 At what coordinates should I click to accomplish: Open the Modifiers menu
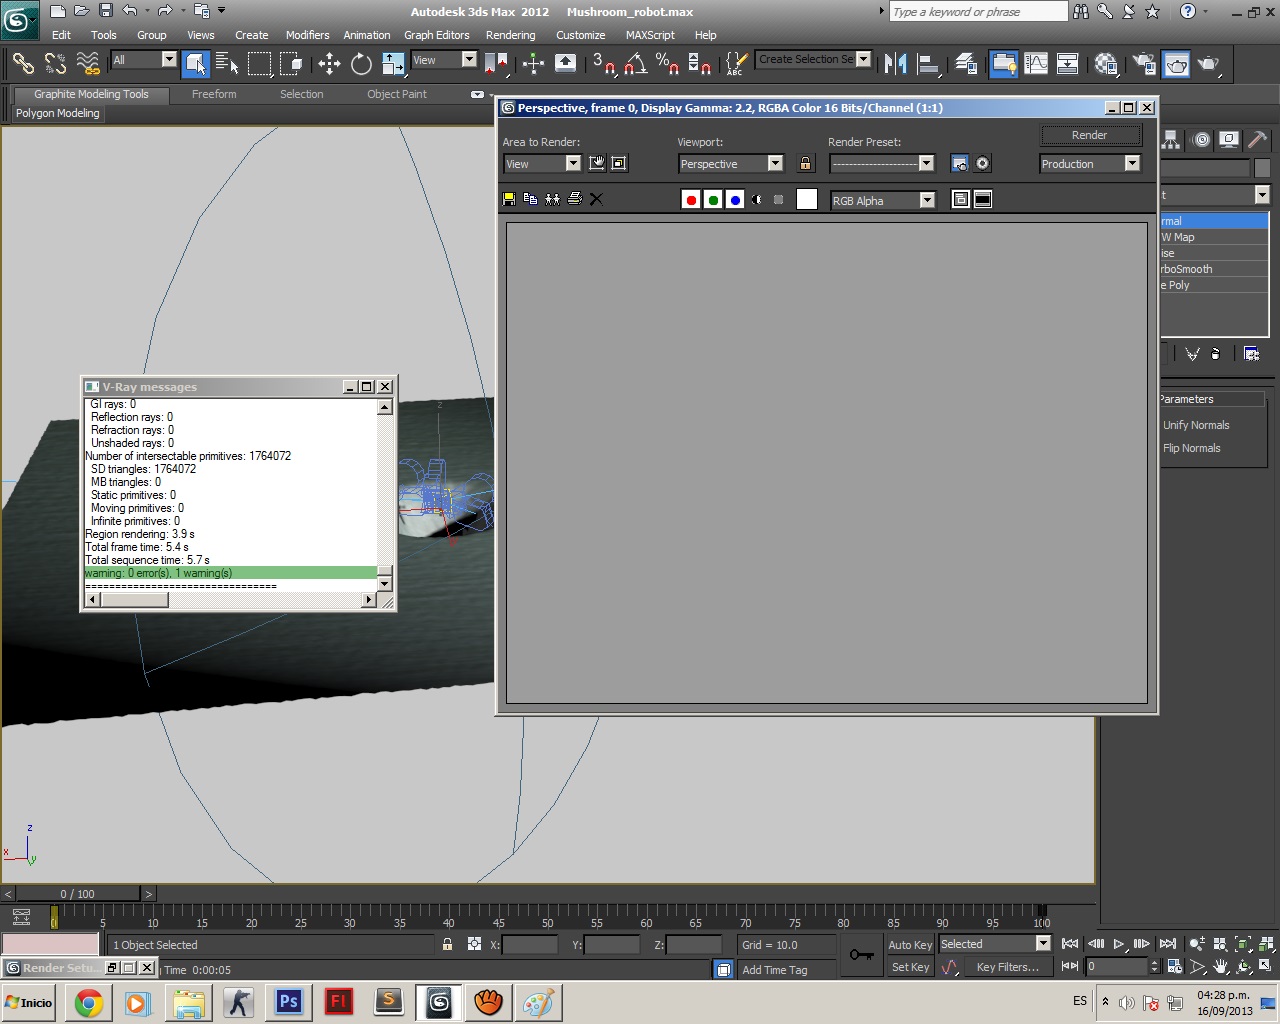(307, 35)
